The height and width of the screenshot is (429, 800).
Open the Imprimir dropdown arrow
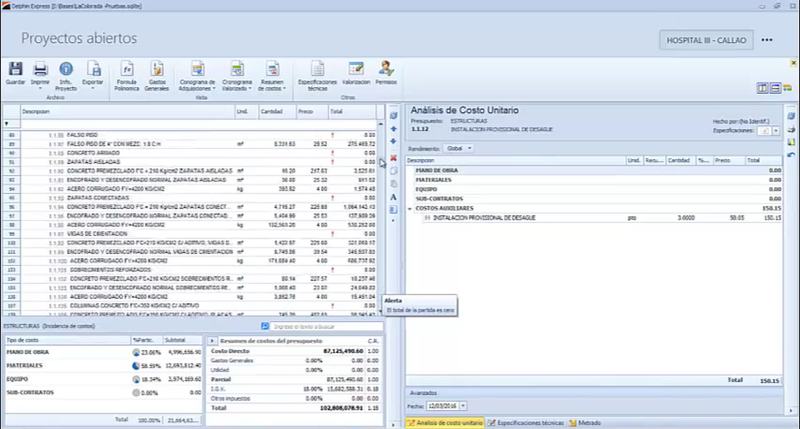tap(40, 89)
